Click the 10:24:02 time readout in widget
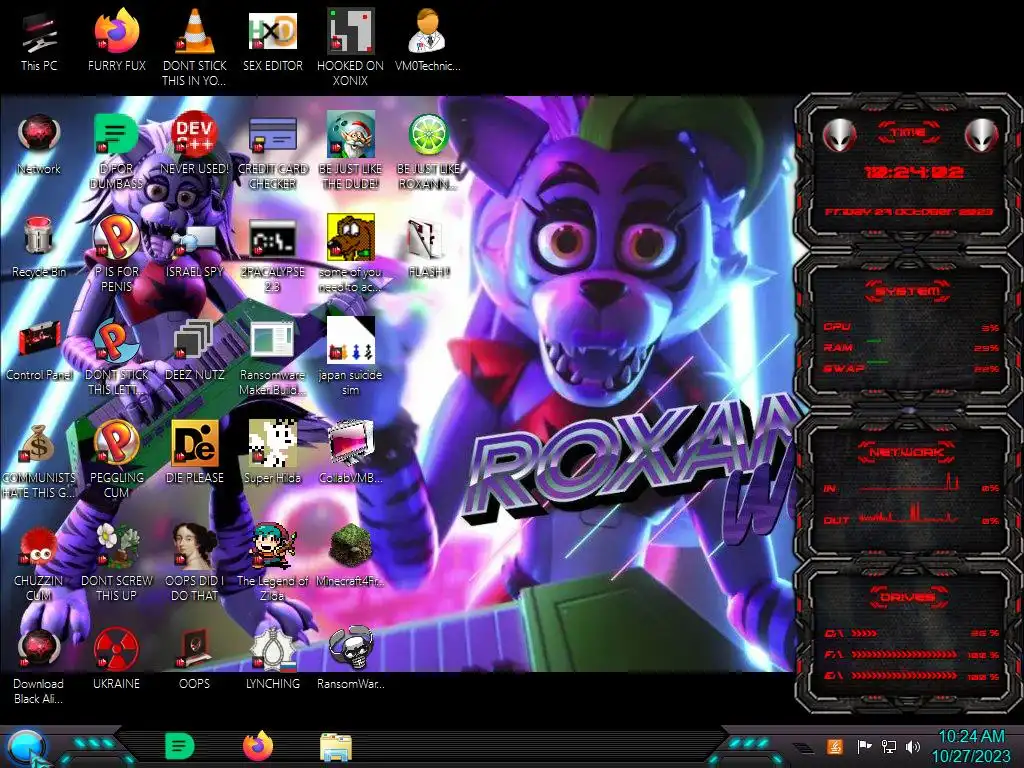 point(913,172)
